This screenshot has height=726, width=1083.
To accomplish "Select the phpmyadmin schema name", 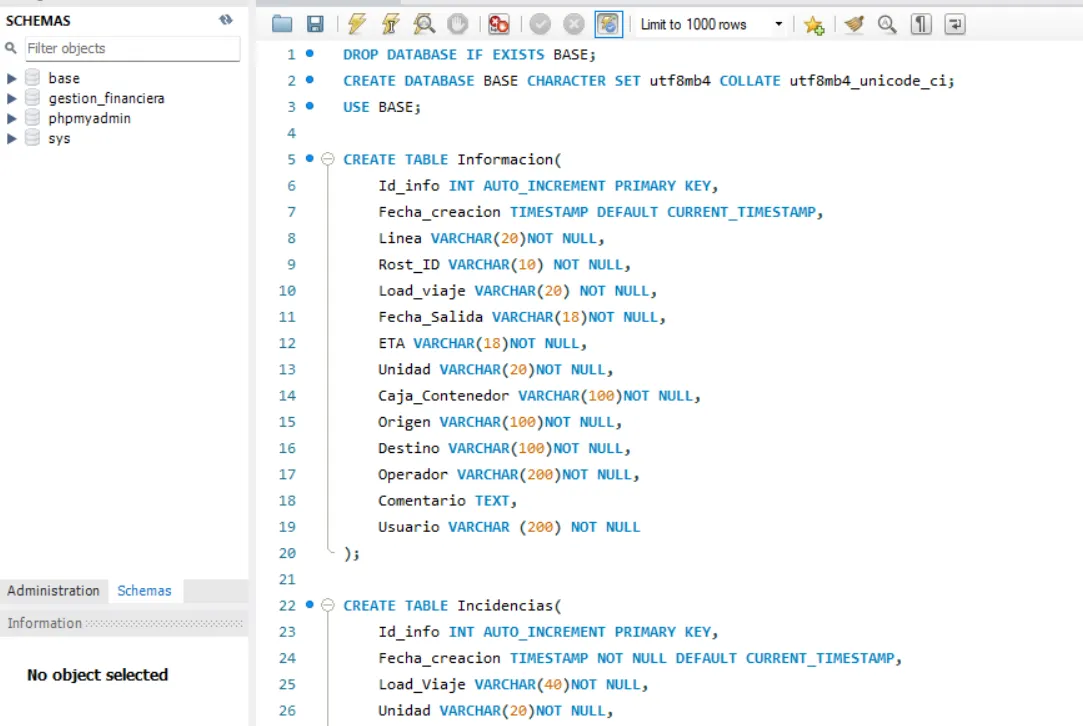I will [x=89, y=118].
